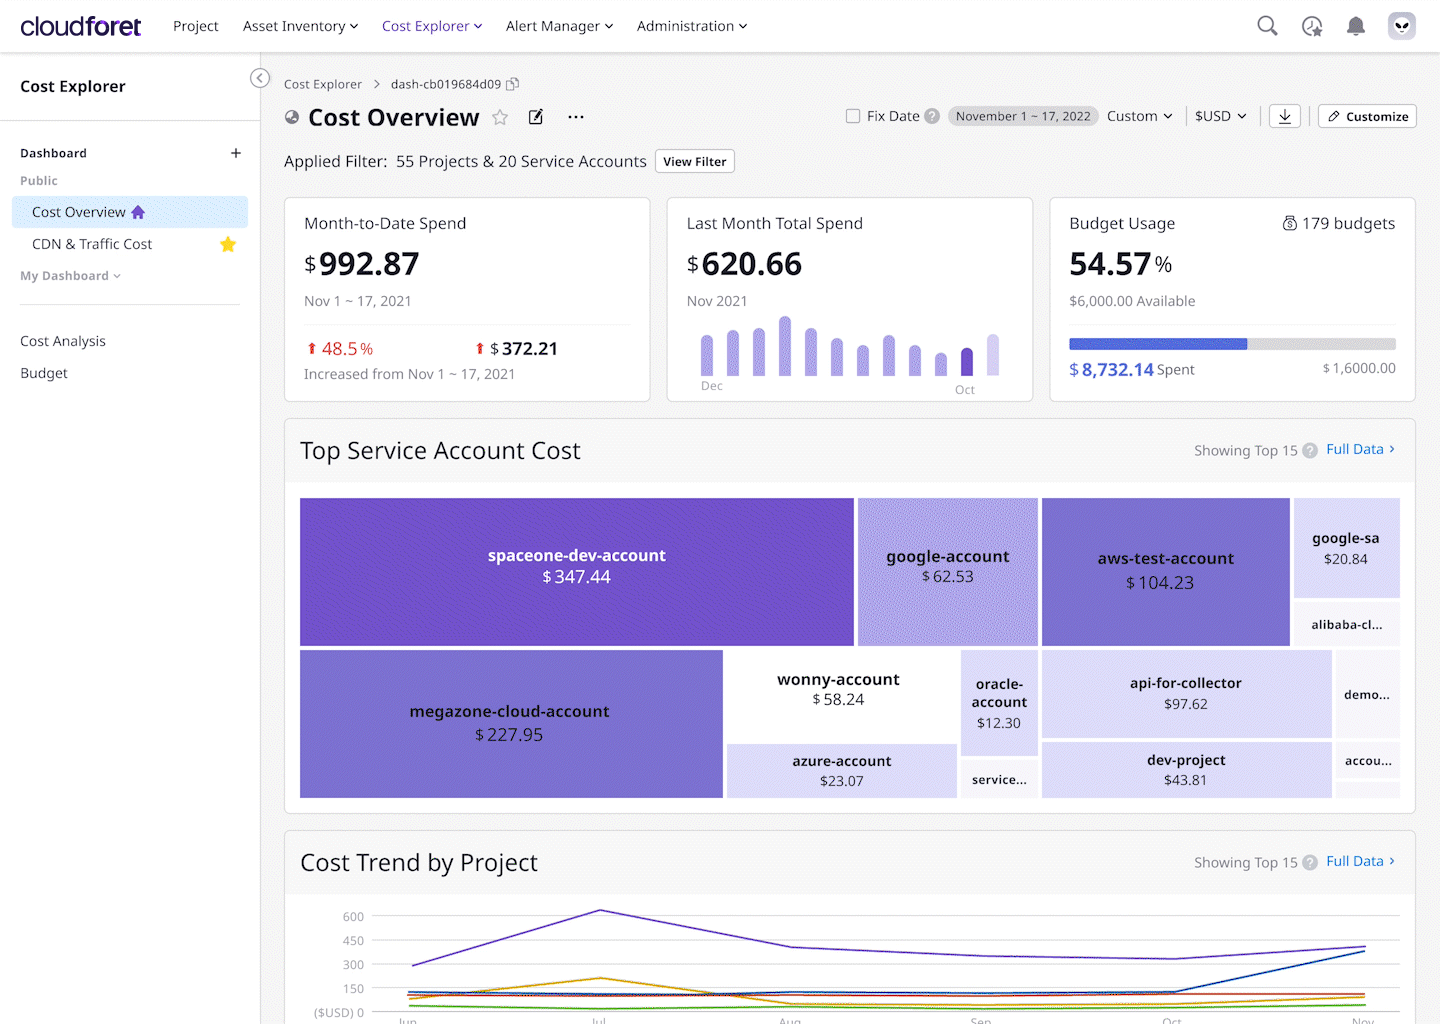Image resolution: width=1440 pixels, height=1024 pixels.
Task: Open the notifications bell
Action: point(1356,26)
